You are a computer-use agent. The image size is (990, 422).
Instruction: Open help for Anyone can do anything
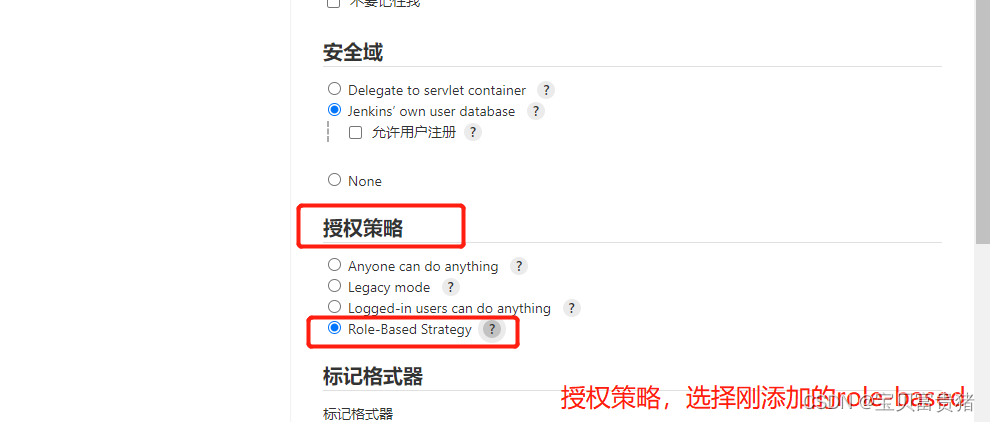[519, 267]
